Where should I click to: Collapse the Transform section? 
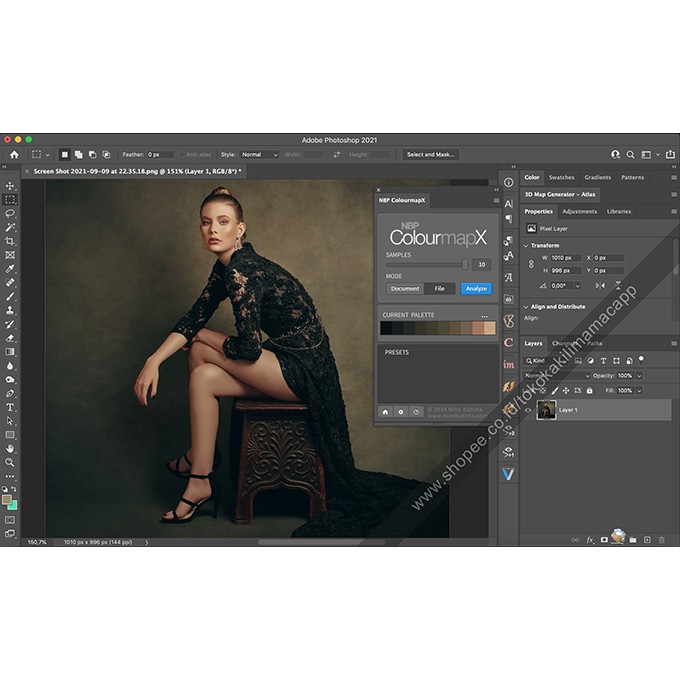(526, 246)
